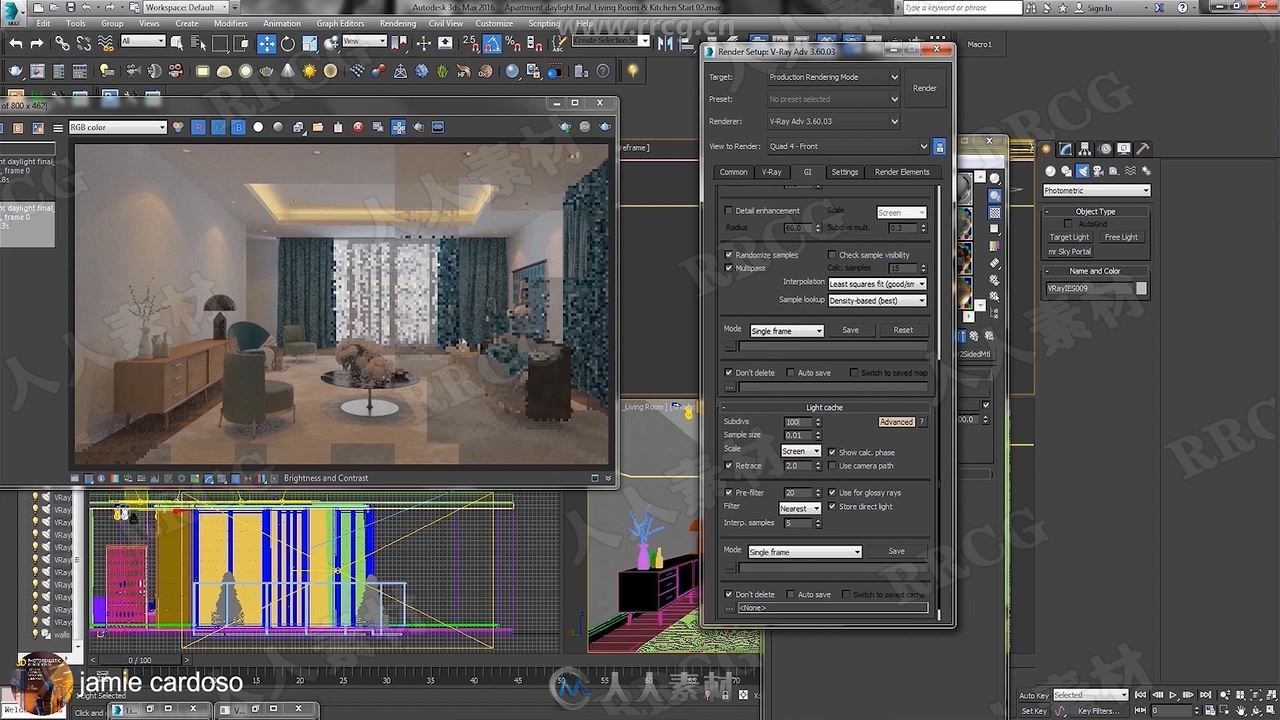Click the white circle alpha icon in frame buffer
The height and width of the screenshot is (720, 1280).
[x=258, y=127]
